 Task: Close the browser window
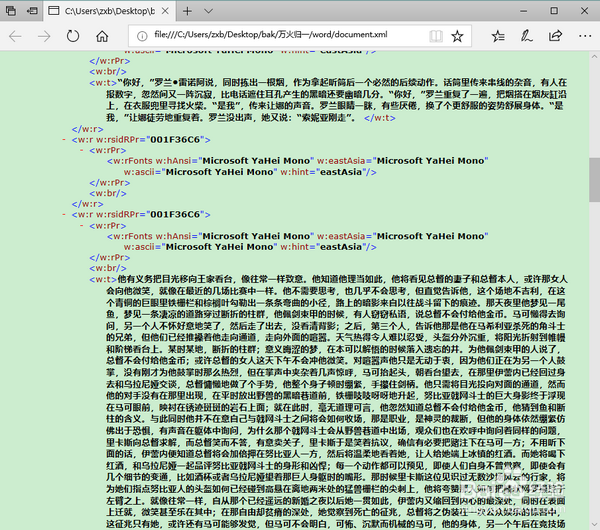pos(584,11)
